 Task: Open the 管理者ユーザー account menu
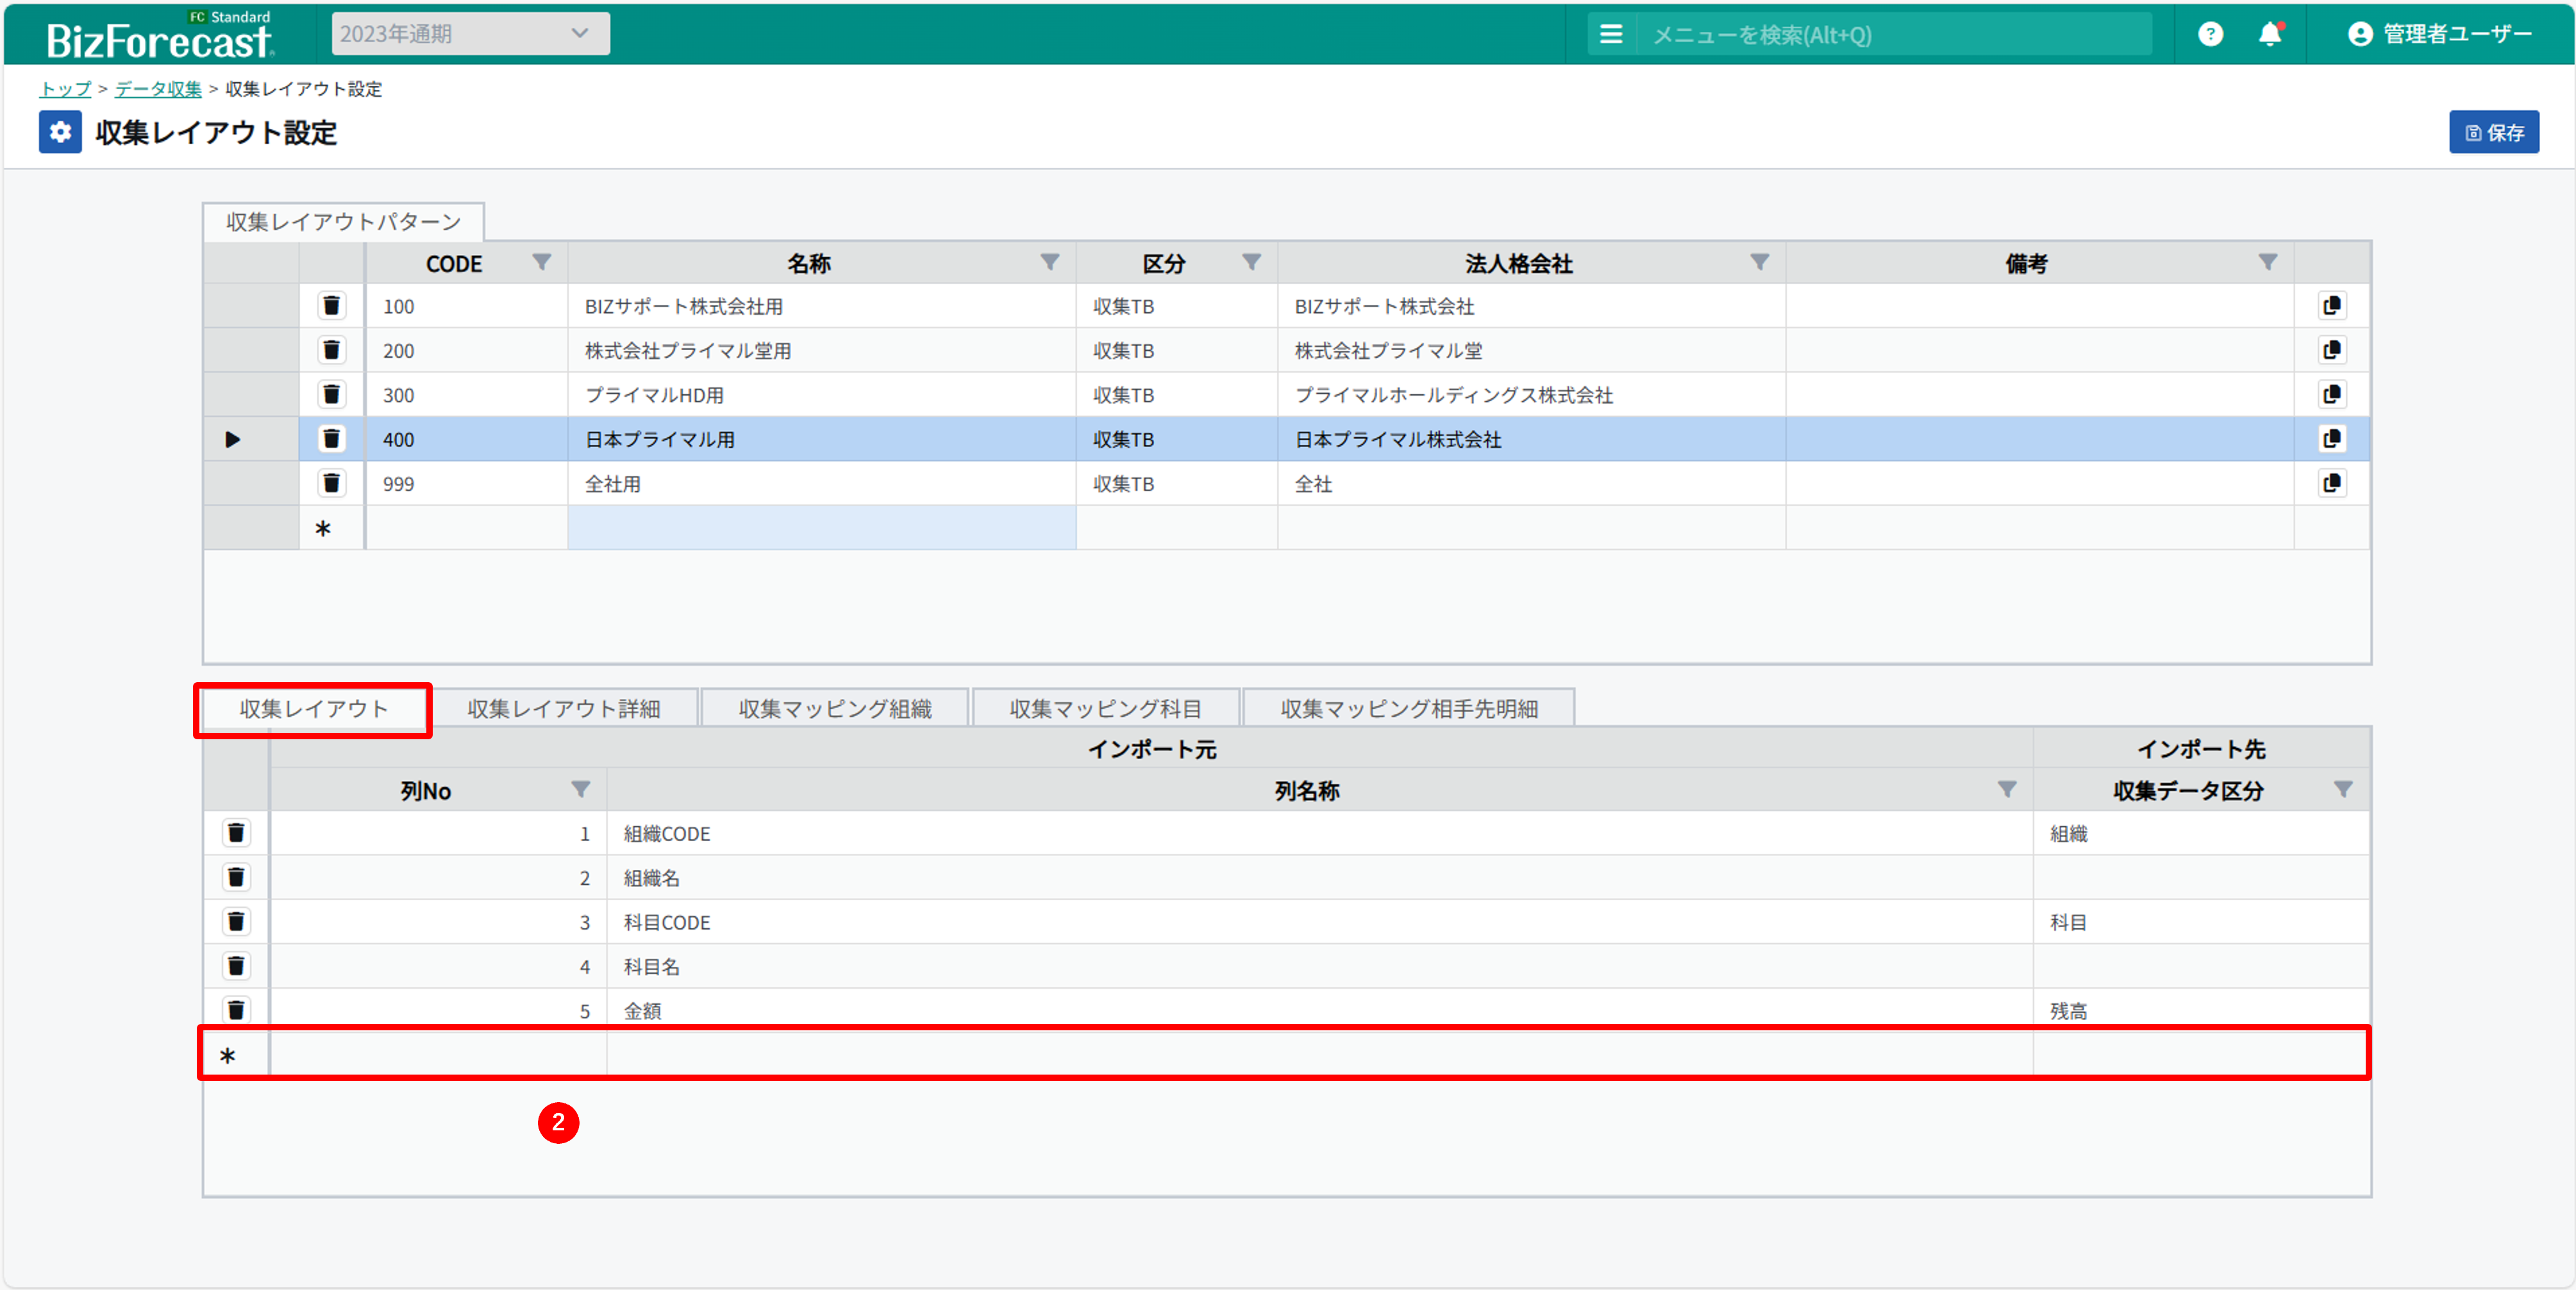point(2439,34)
